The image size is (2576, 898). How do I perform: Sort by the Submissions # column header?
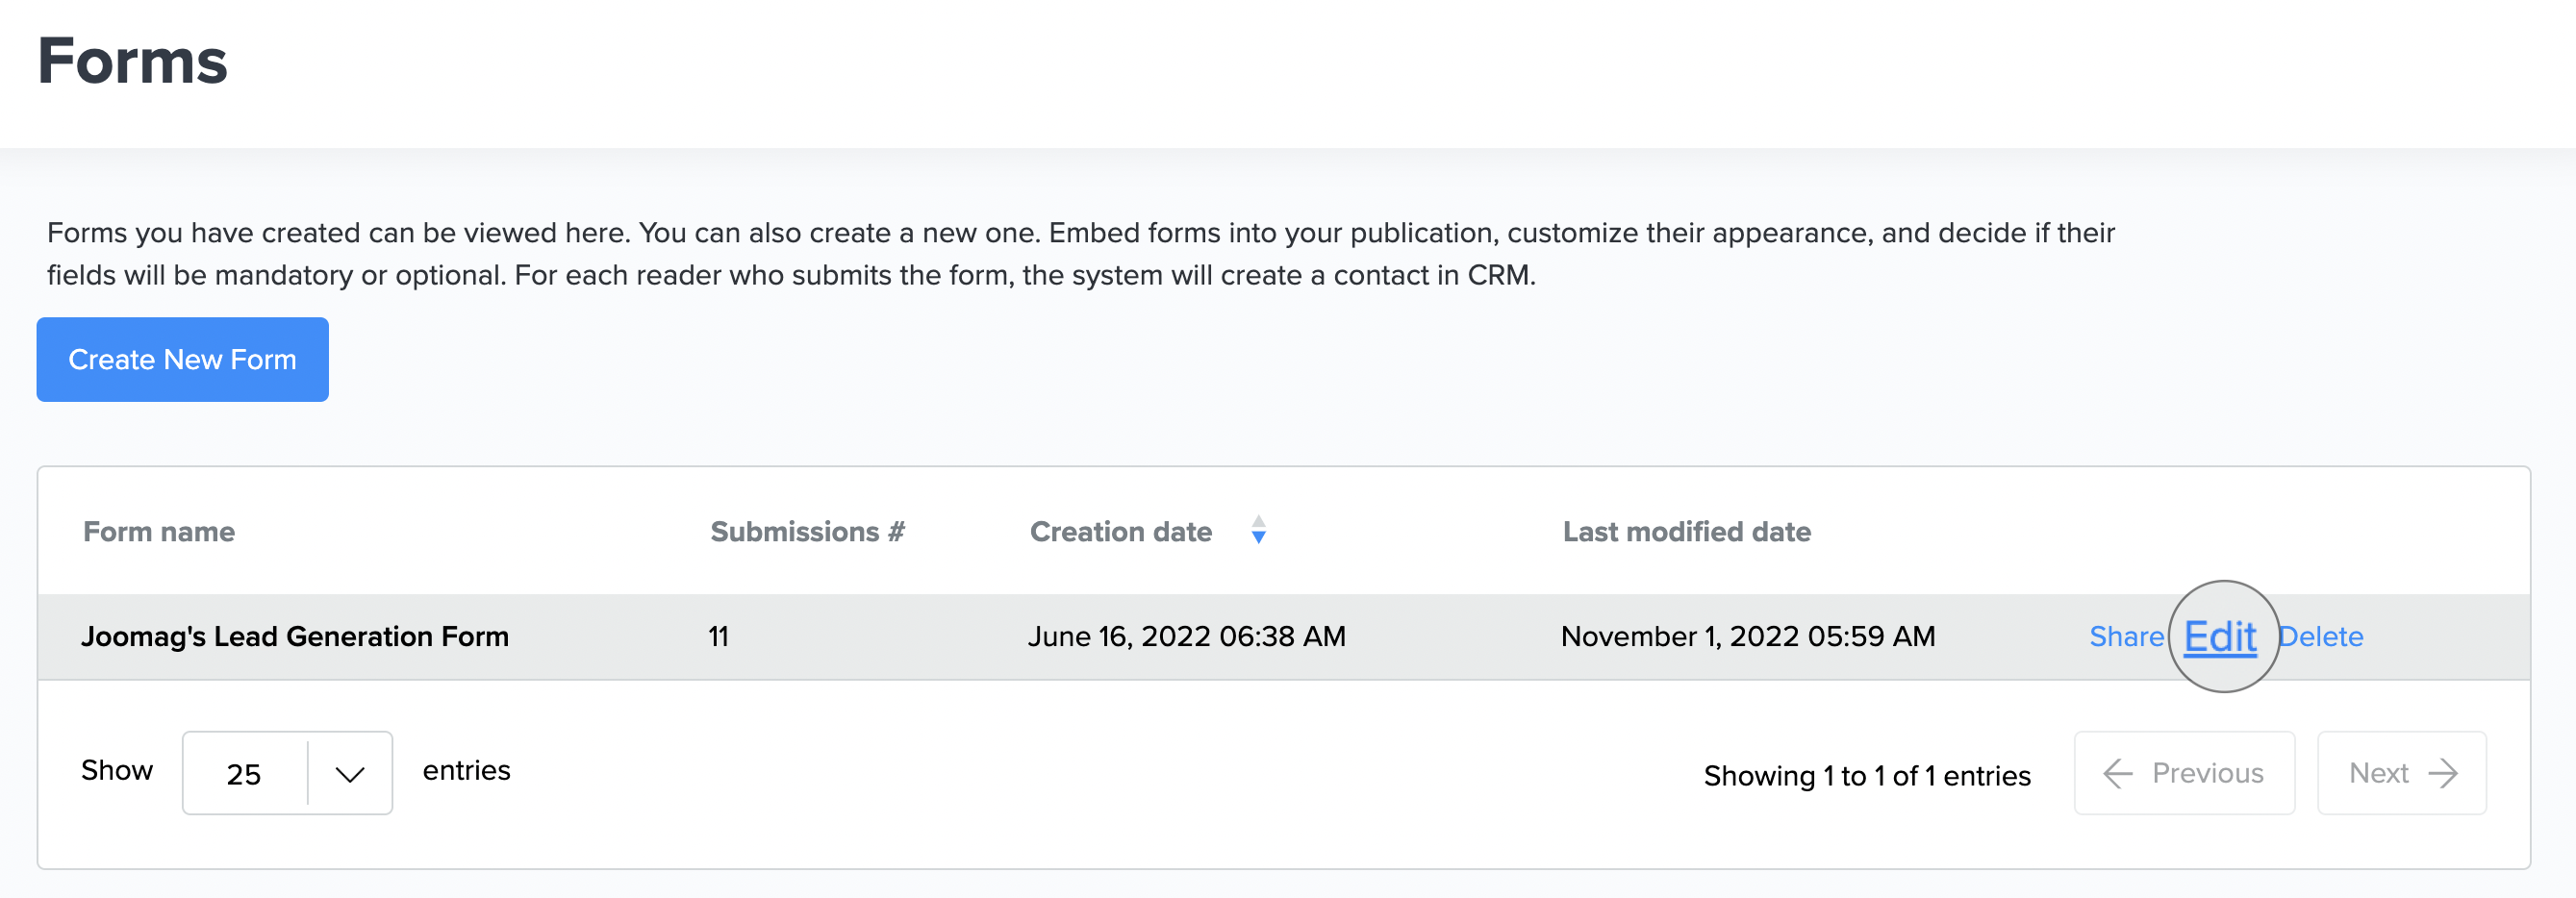click(x=806, y=532)
